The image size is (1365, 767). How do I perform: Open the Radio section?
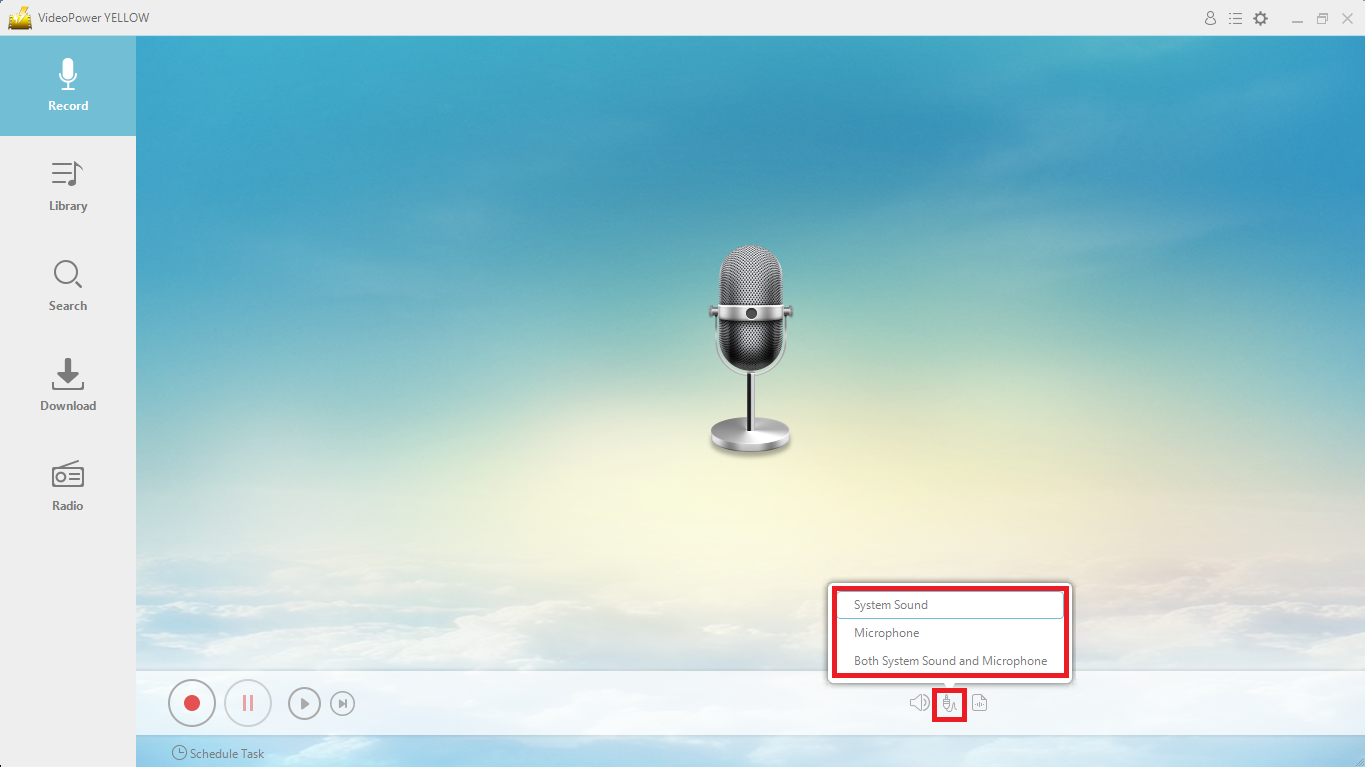click(x=68, y=486)
